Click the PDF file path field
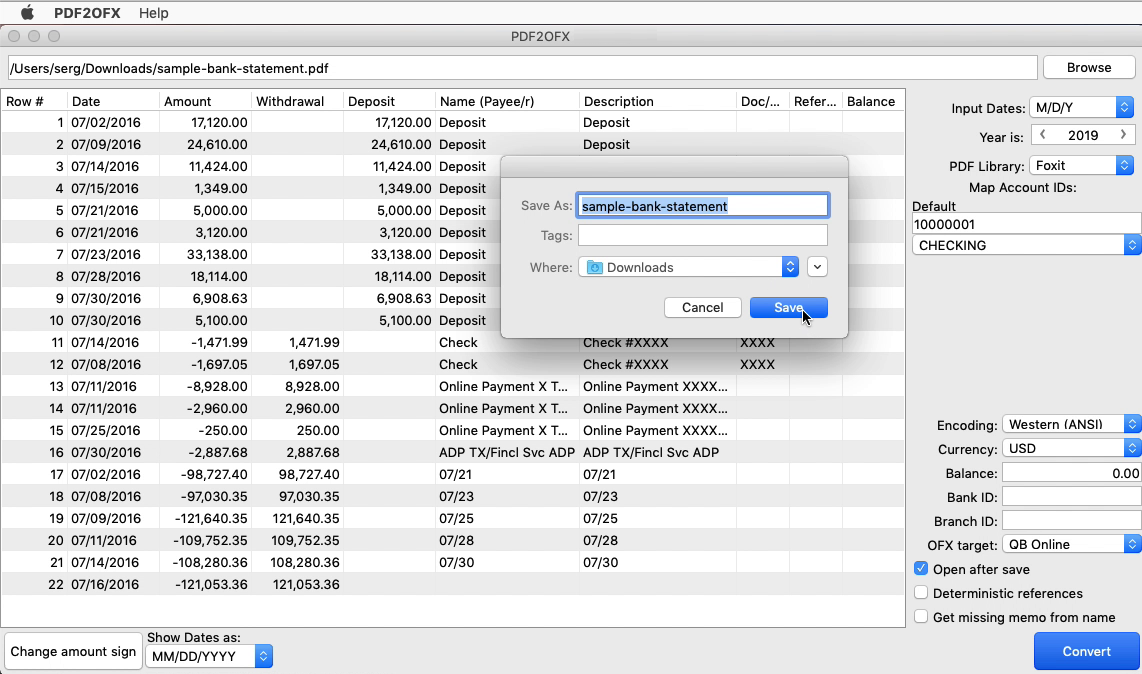The height and width of the screenshot is (674, 1142). [x=522, y=68]
